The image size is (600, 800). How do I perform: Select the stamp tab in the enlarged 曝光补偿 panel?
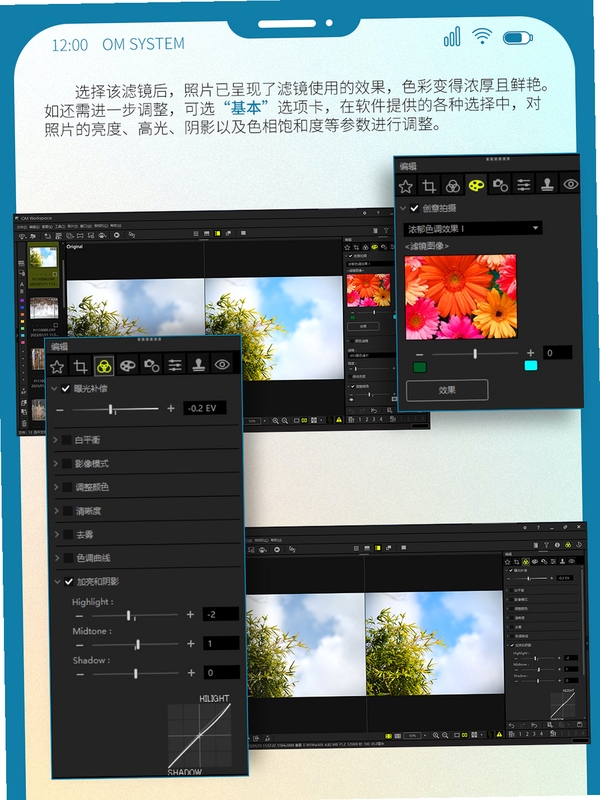click(x=198, y=365)
